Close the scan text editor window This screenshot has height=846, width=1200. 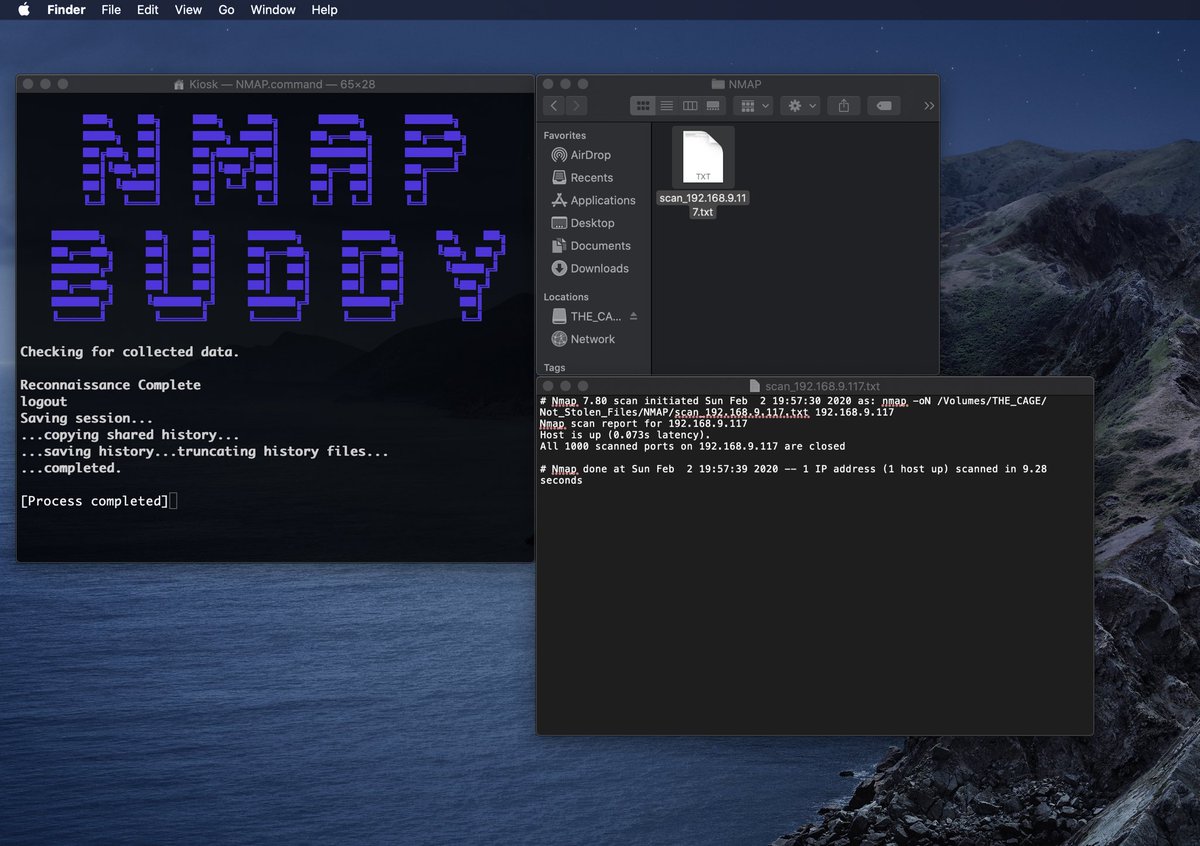(548, 386)
